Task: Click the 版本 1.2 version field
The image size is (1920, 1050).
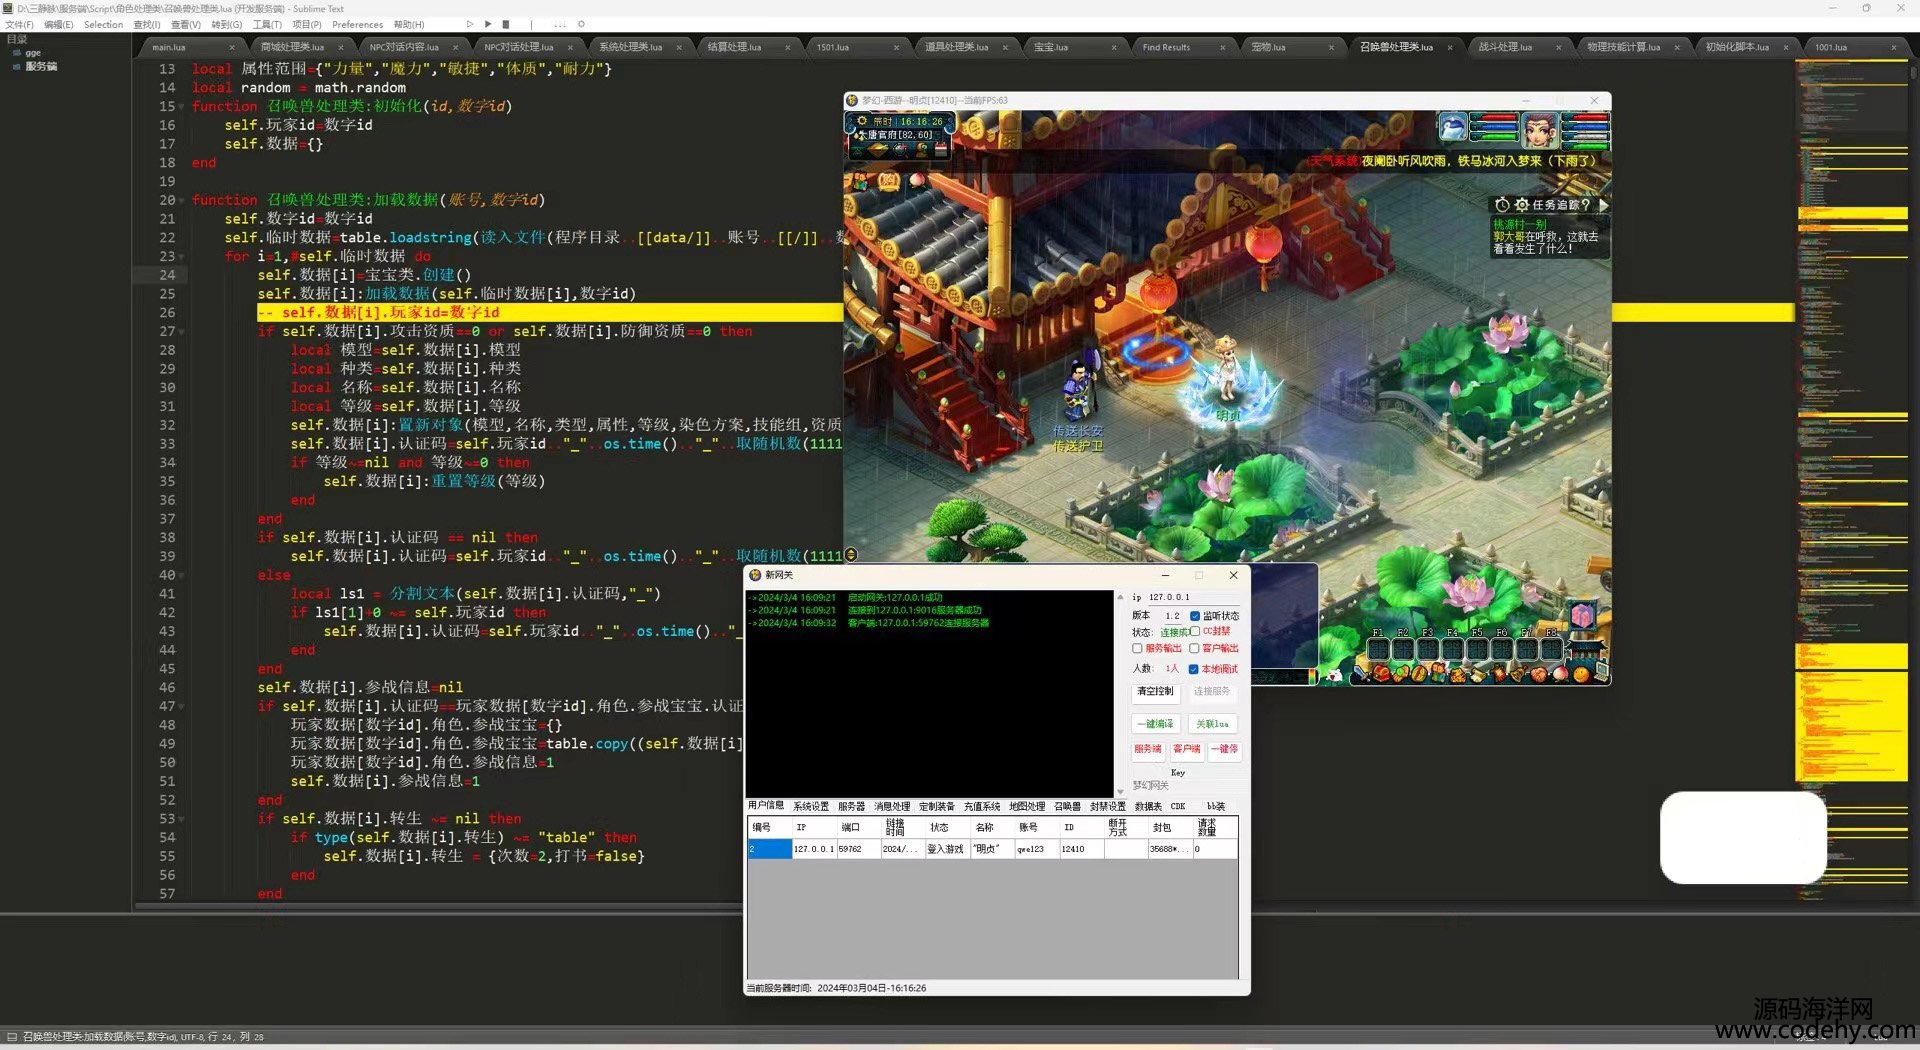Action: [1173, 616]
